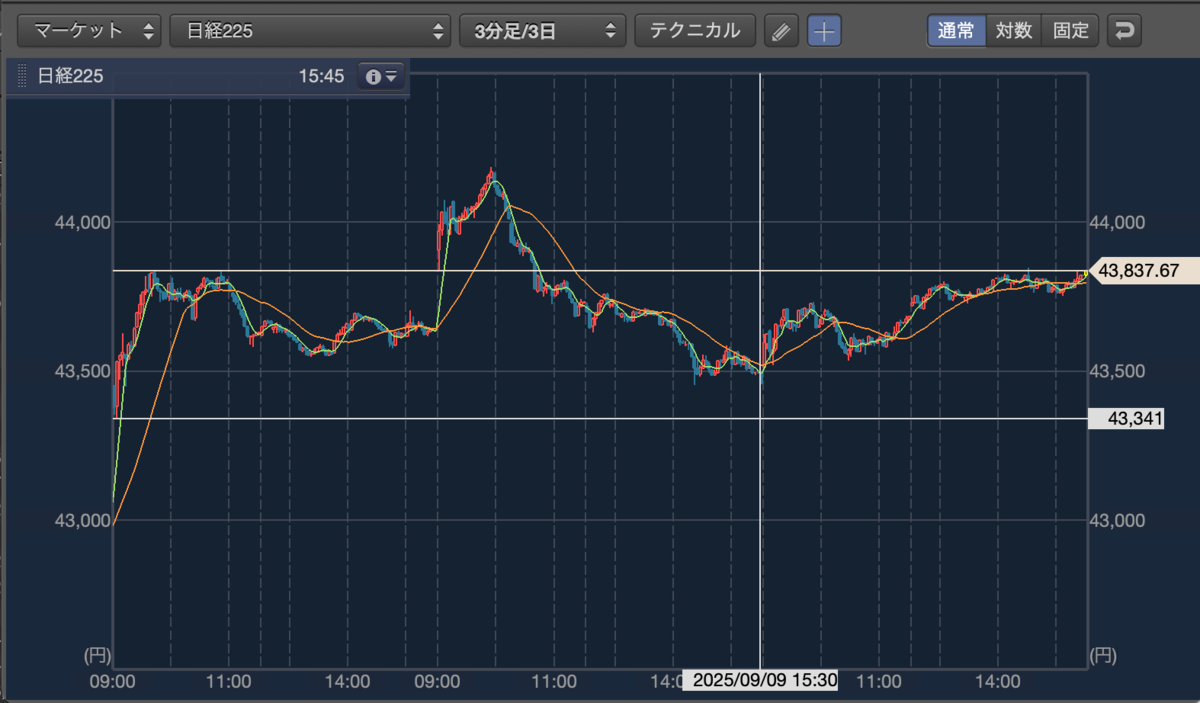Select the pencil drawing tool icon
Viewport: 1200px width, 703px height.
(782, 31)
